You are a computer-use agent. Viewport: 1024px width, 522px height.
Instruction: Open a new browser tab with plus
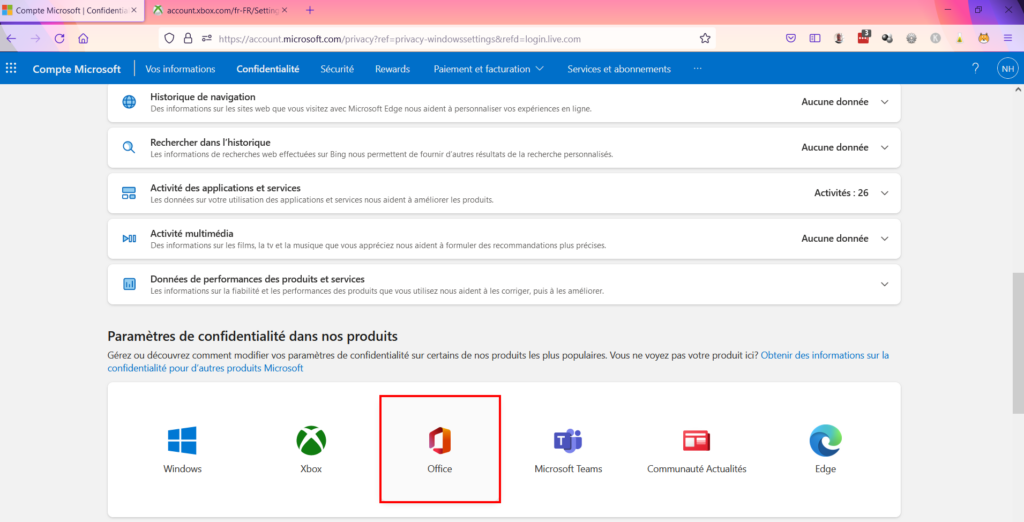click(x=310, y=10)
